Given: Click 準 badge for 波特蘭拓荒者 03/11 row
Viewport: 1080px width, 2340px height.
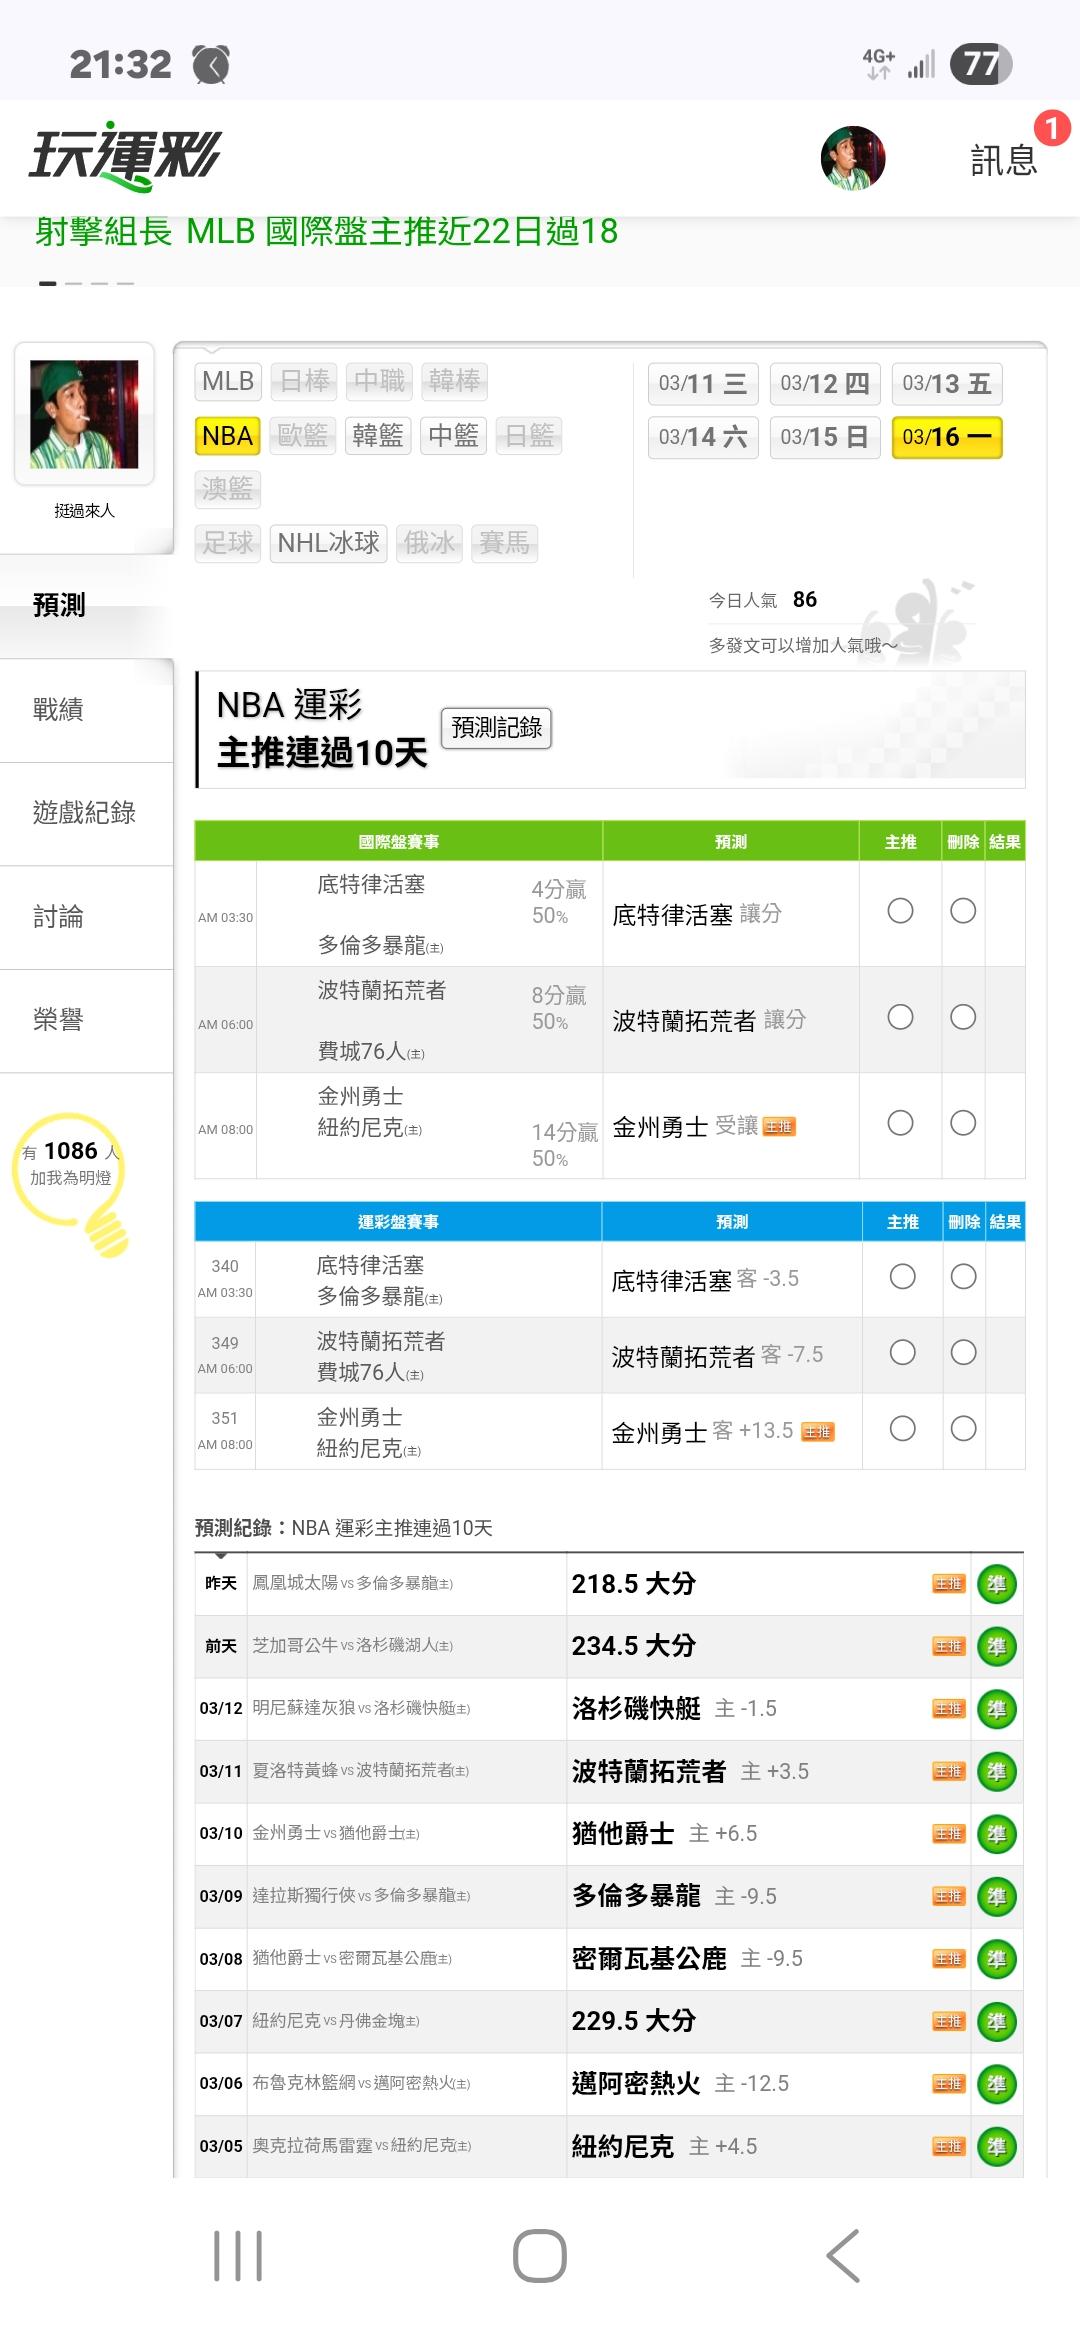Looking at the screenshot, I should click(997, 1771).
